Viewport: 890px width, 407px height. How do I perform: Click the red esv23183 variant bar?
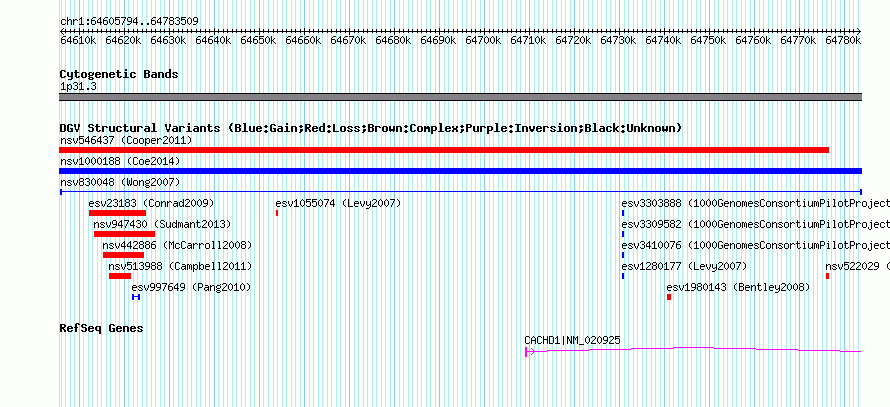coord(117,213)
